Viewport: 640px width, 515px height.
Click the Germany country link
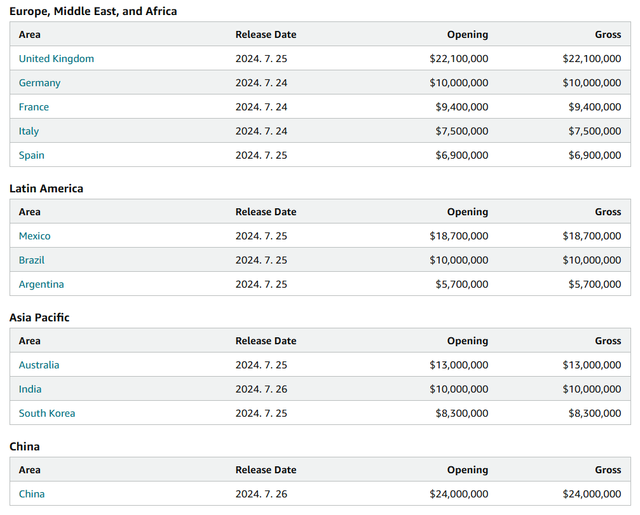(x=39, y=83)
